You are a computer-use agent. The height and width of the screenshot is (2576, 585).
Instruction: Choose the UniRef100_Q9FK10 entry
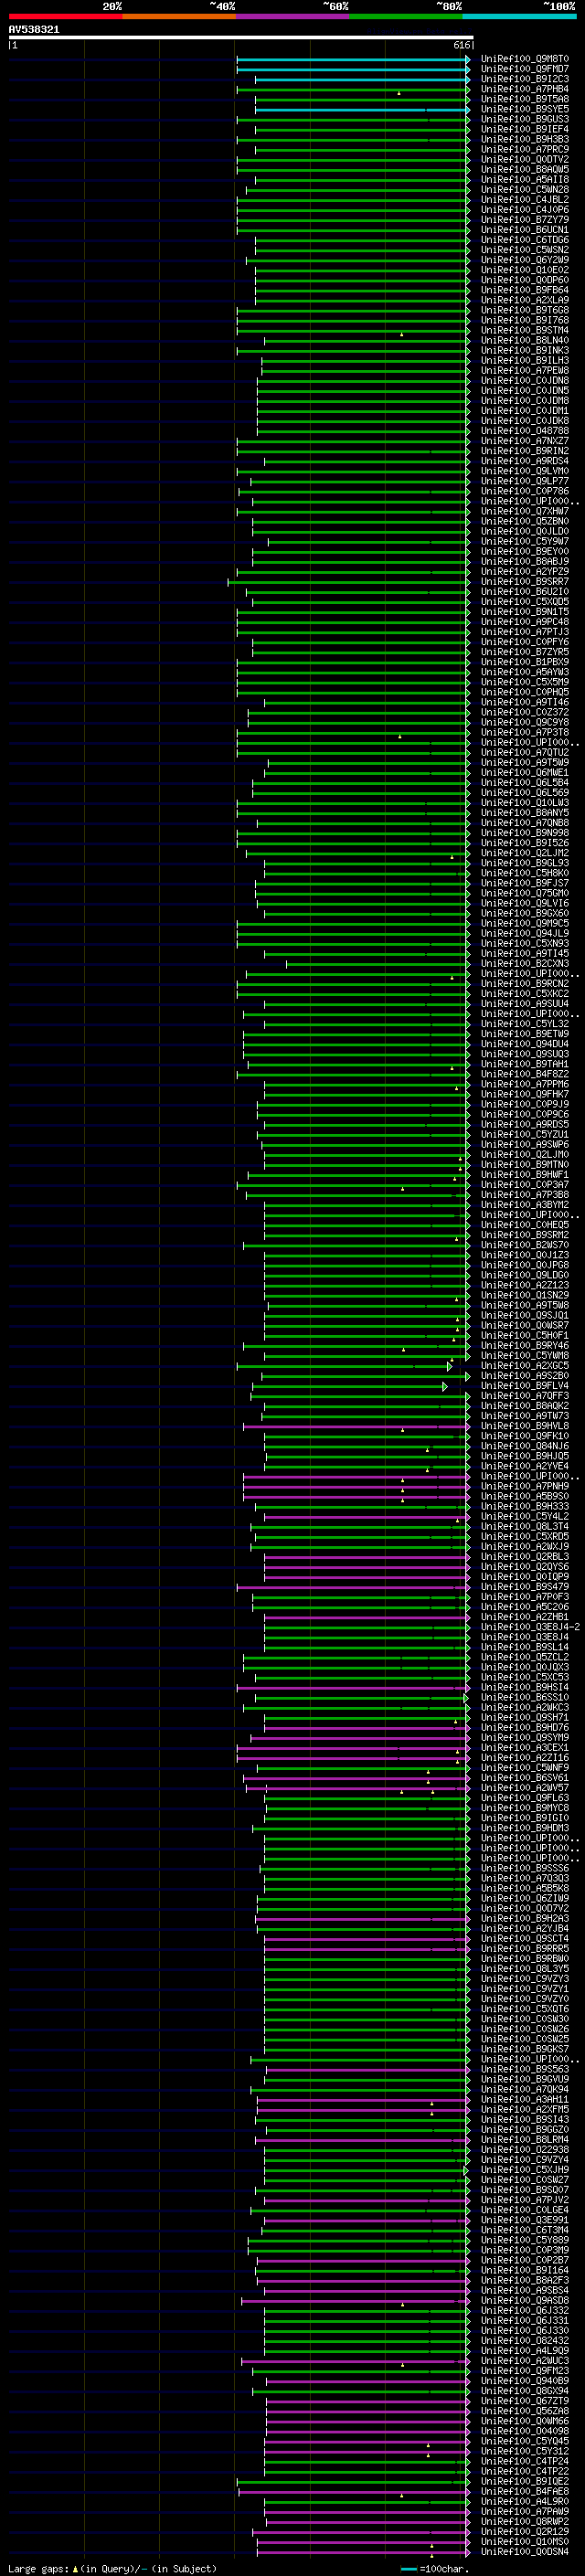[x=525, y=1436]
